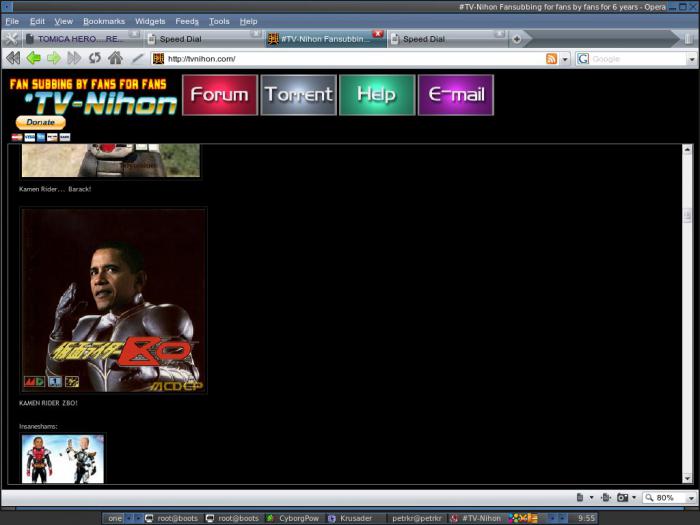Go forward with green right arrow

click(x=54, y=58)
